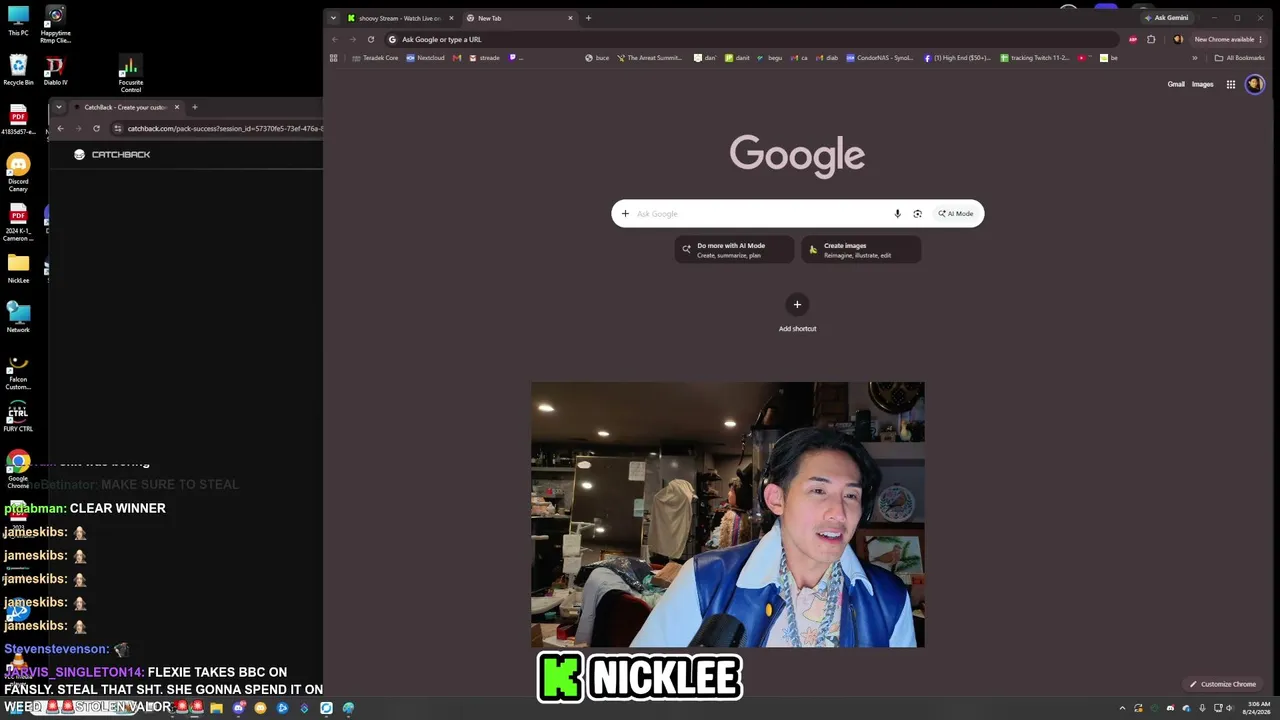Image resolution: width=1280 pixels, height=720 pixels.
Task: Open Google account profile avatar
Action: pos(1254,84)
